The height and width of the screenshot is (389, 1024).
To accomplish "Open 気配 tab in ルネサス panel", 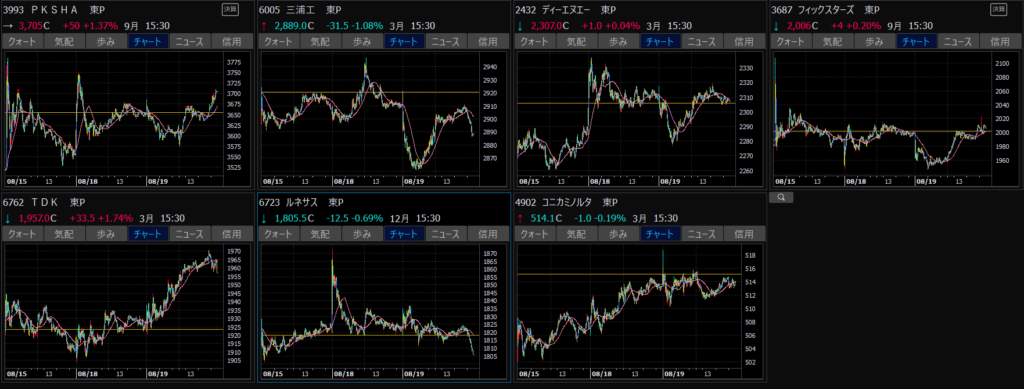I will (321, 234).
